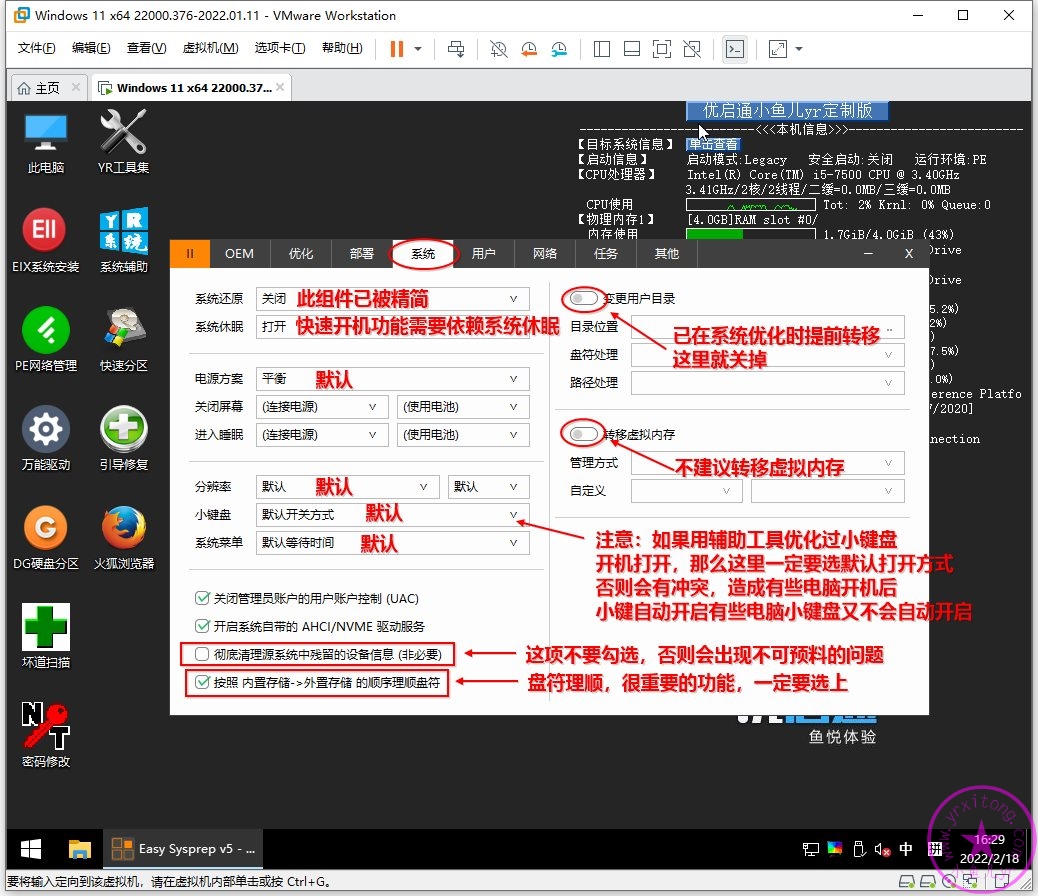Close the Windows 11 x64 VM tab

coord(281,87)
